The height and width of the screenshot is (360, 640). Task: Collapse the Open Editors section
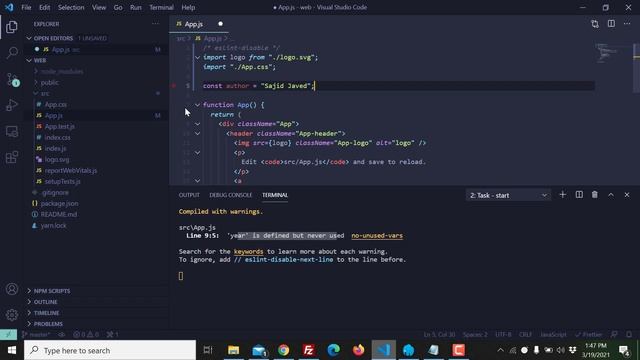click(29, 38)
